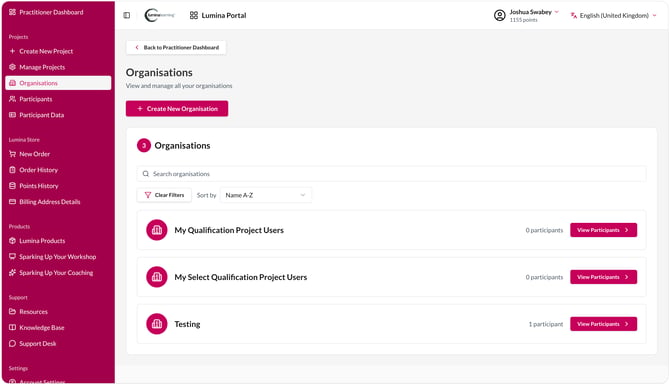This screenshot has height=385, width=670.
Task: Click Order History label in sidebar
Action: [x=38, y=170]
